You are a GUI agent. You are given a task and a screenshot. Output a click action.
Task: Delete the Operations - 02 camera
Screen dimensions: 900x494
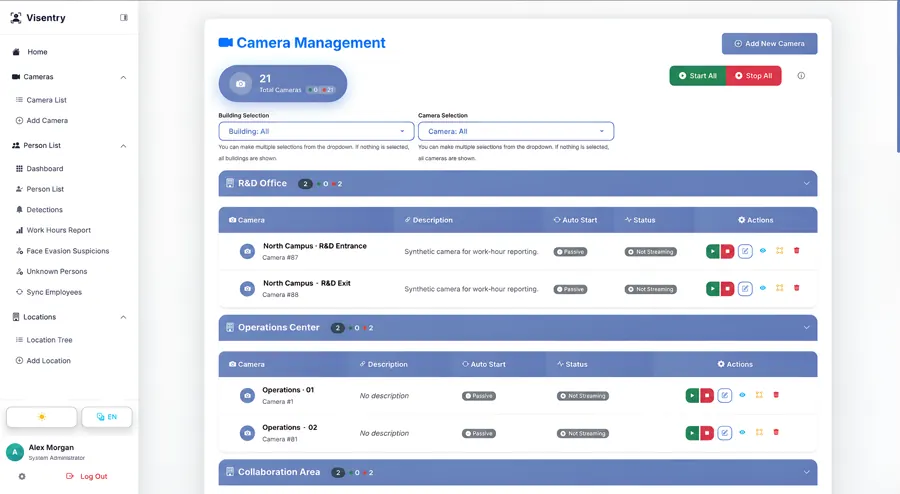[x=776, y=432]
